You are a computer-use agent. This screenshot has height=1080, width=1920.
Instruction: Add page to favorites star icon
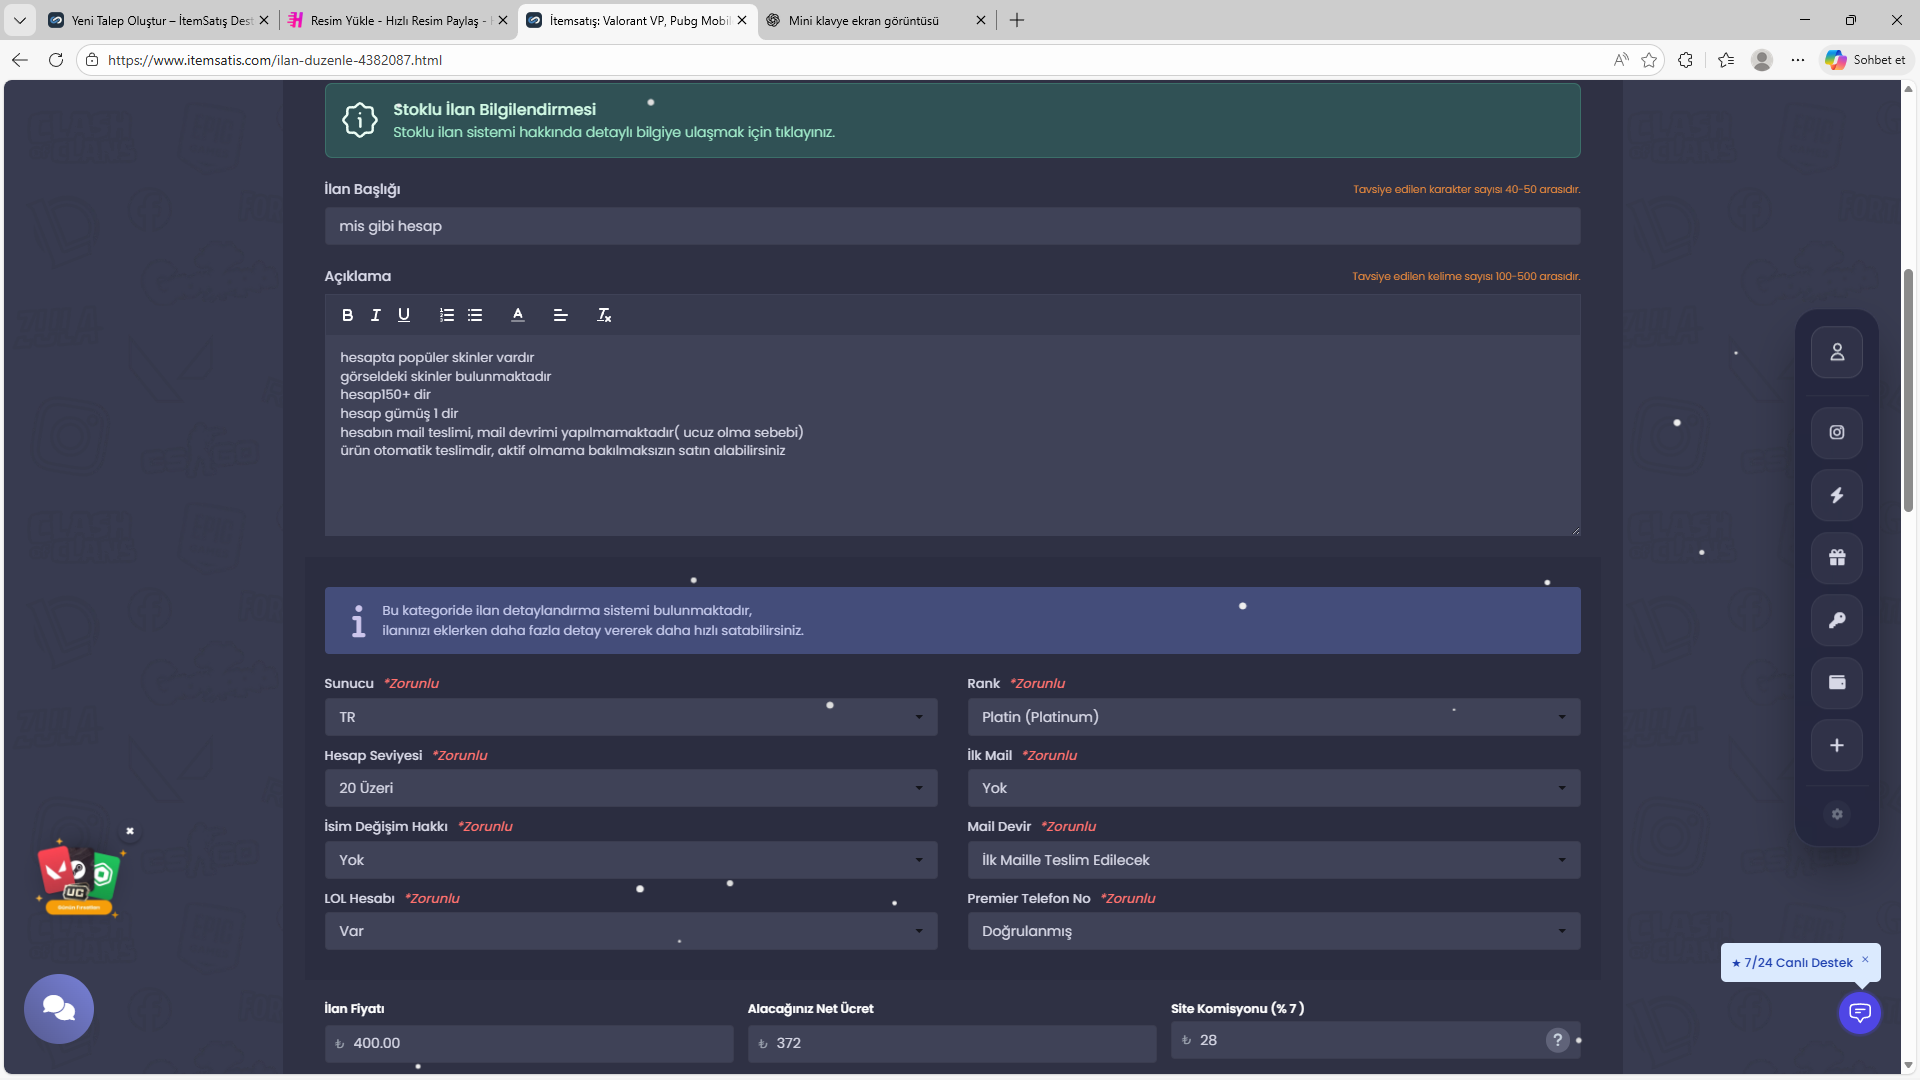click(x=1649, y=60)
